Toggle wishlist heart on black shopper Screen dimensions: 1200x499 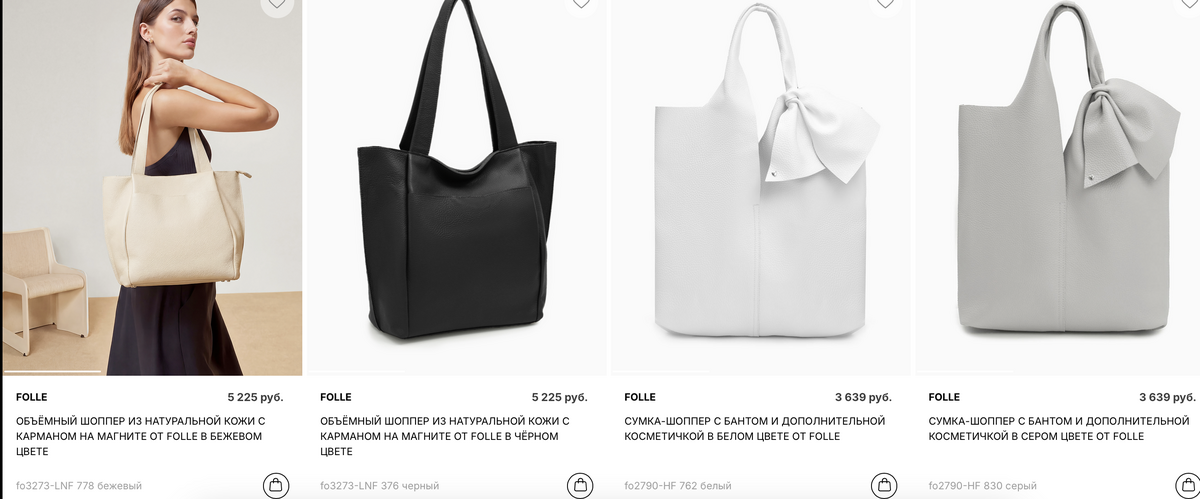pyautogui.click(x=581, y=4)
